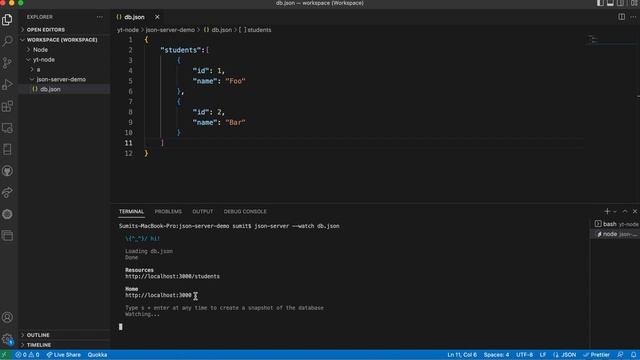The width and height of the screenshot is (640, 360).
Task: Click the remote window status icon
Action: click(x=4, y=355)
